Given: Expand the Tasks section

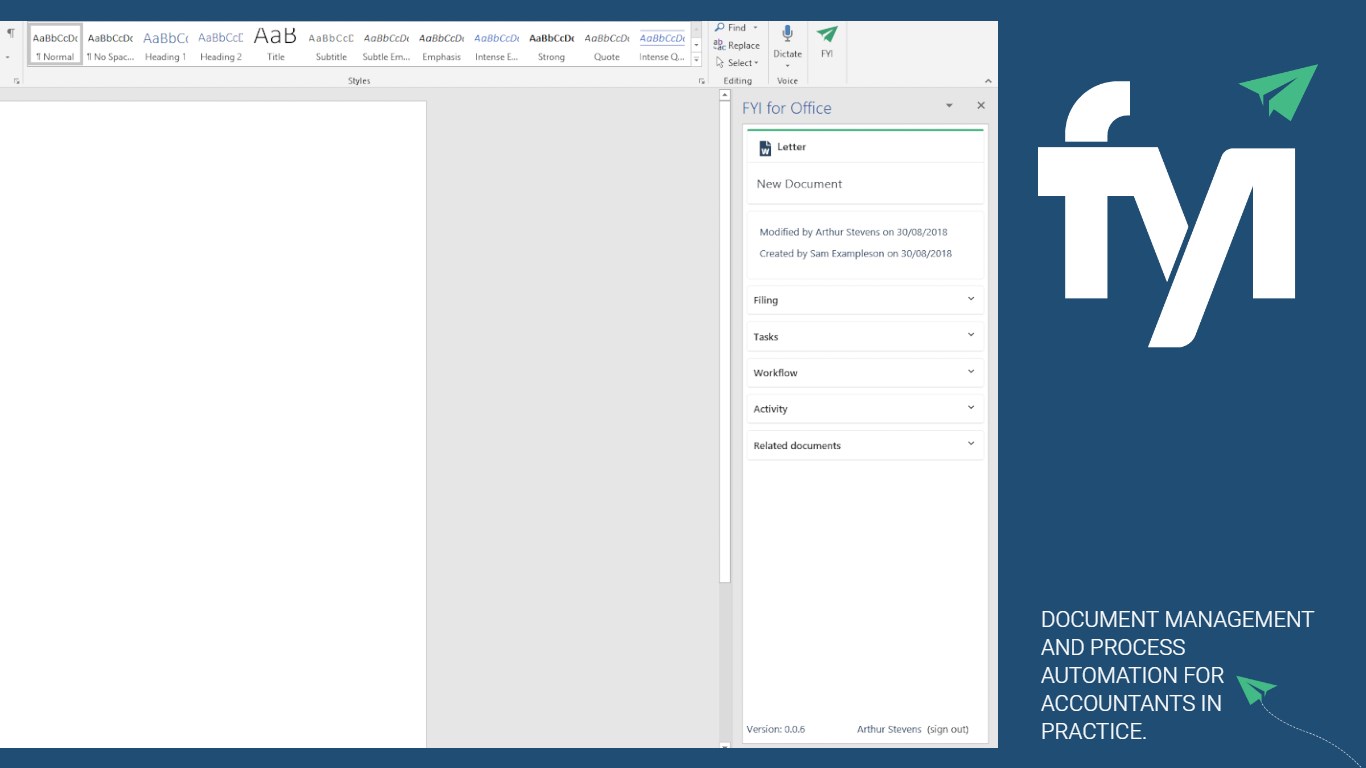Looking at the screenshot, I should [x=865, y=337].
